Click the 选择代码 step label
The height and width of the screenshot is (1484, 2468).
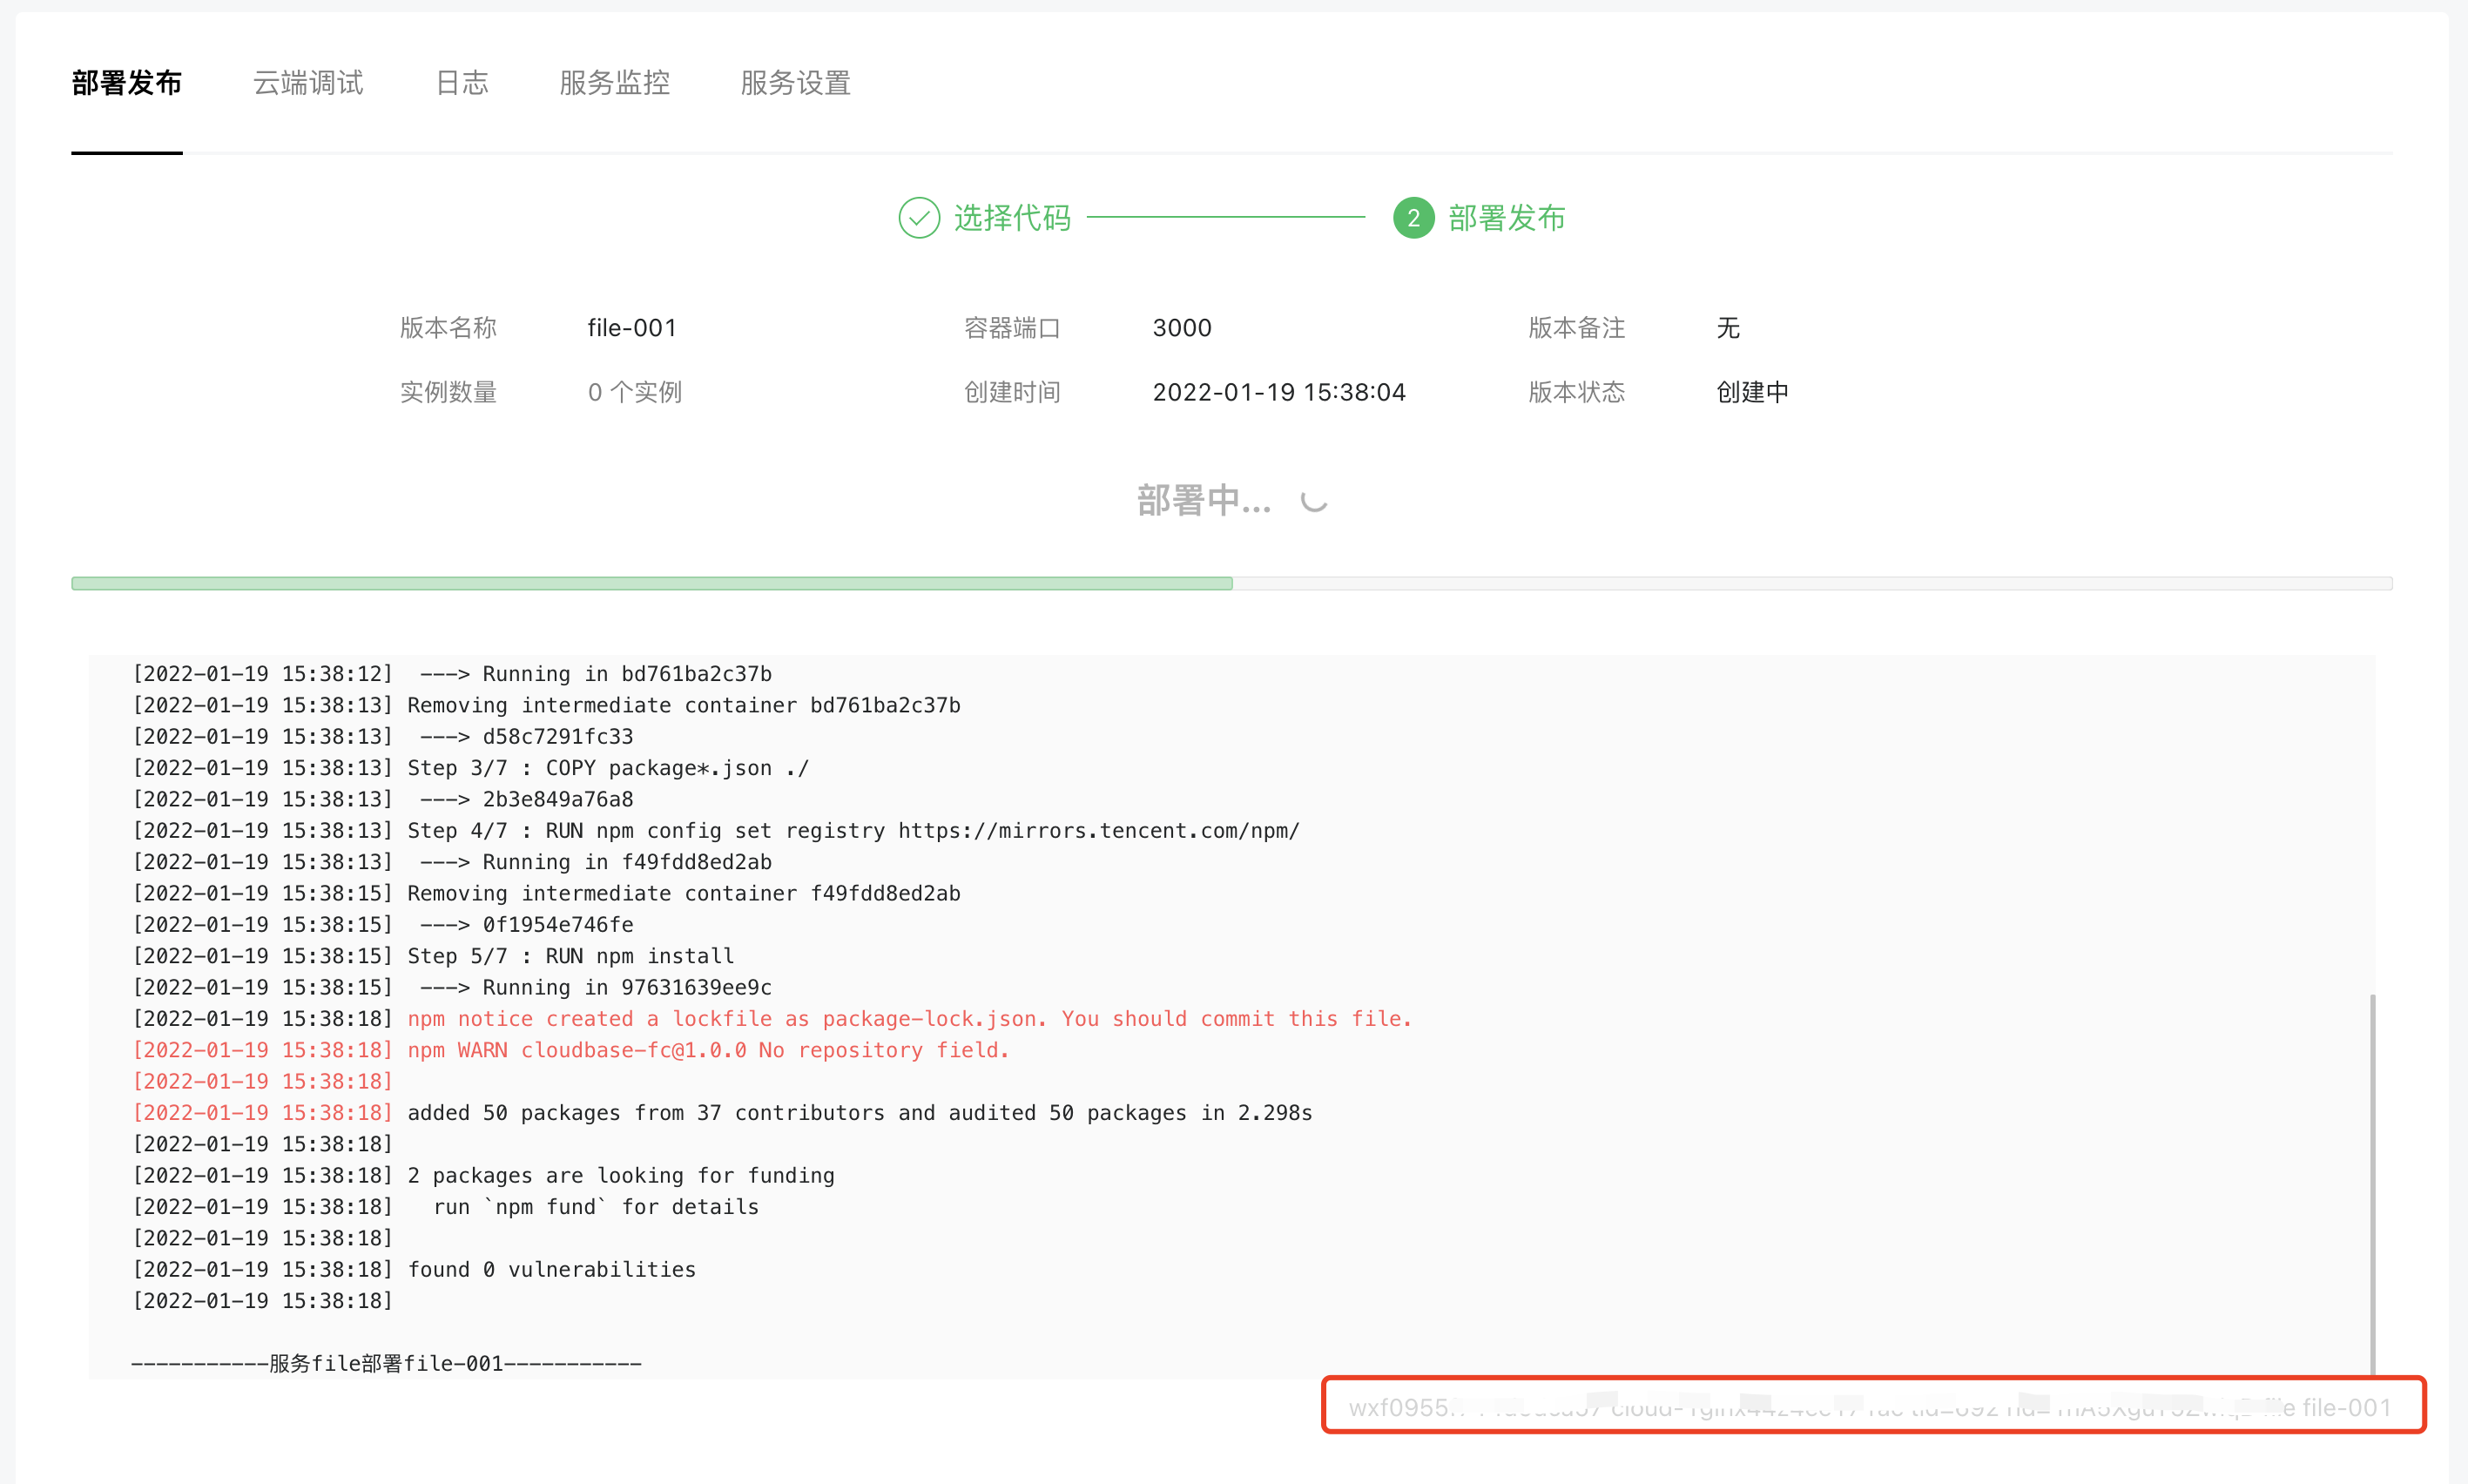1012,218
